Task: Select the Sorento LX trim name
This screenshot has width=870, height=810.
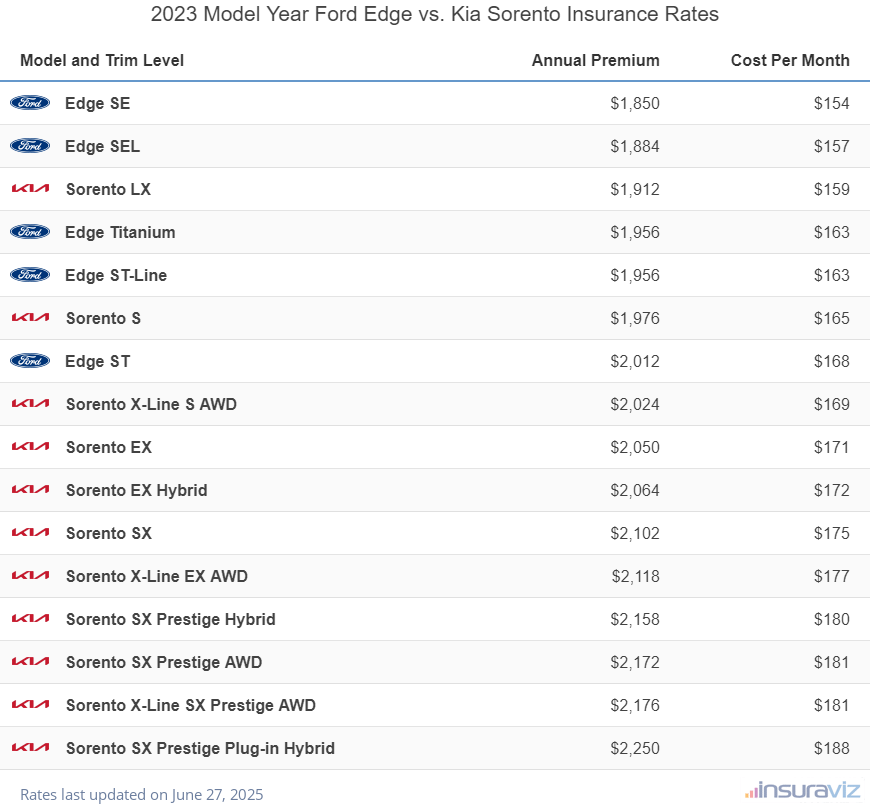Action: click(108, 189)
